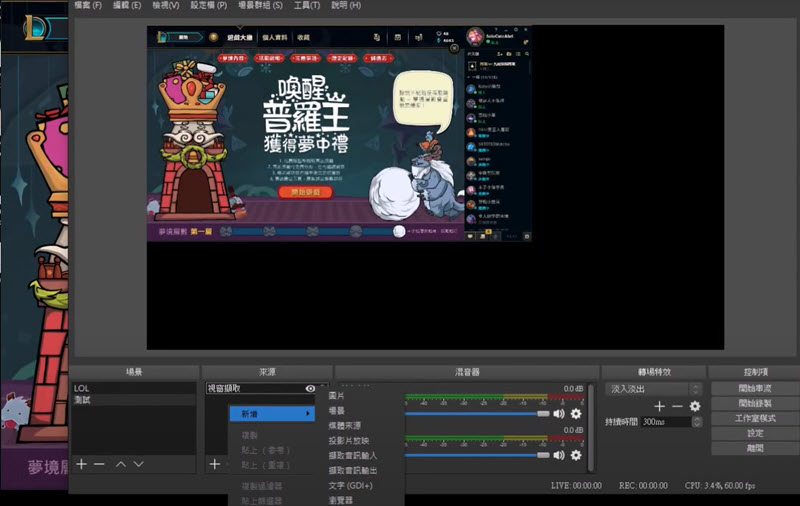
Task: Add a source with the plus icon in the 來源 panel
Action: click(215, 464)
